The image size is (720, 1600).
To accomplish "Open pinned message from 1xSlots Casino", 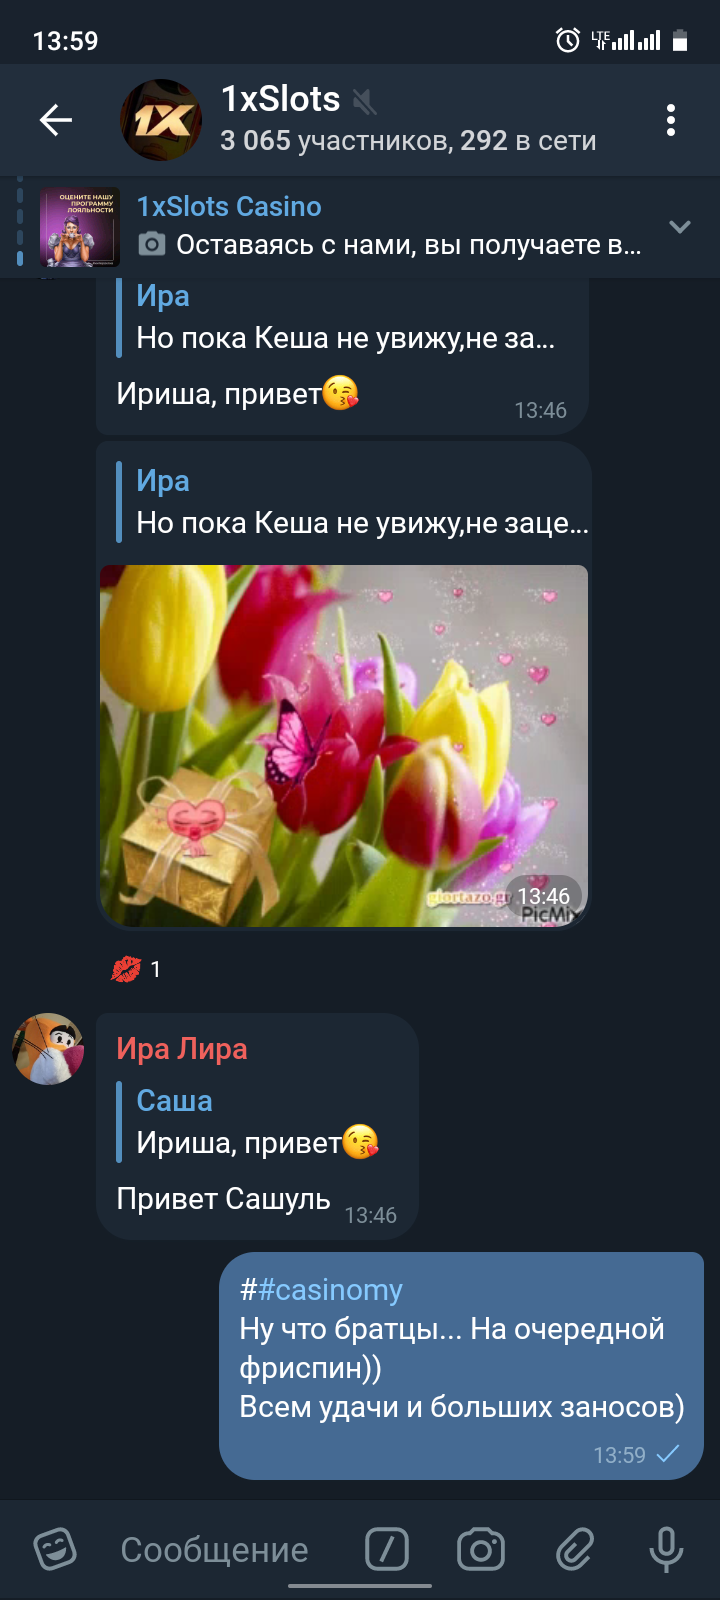I will pos(390,226).
